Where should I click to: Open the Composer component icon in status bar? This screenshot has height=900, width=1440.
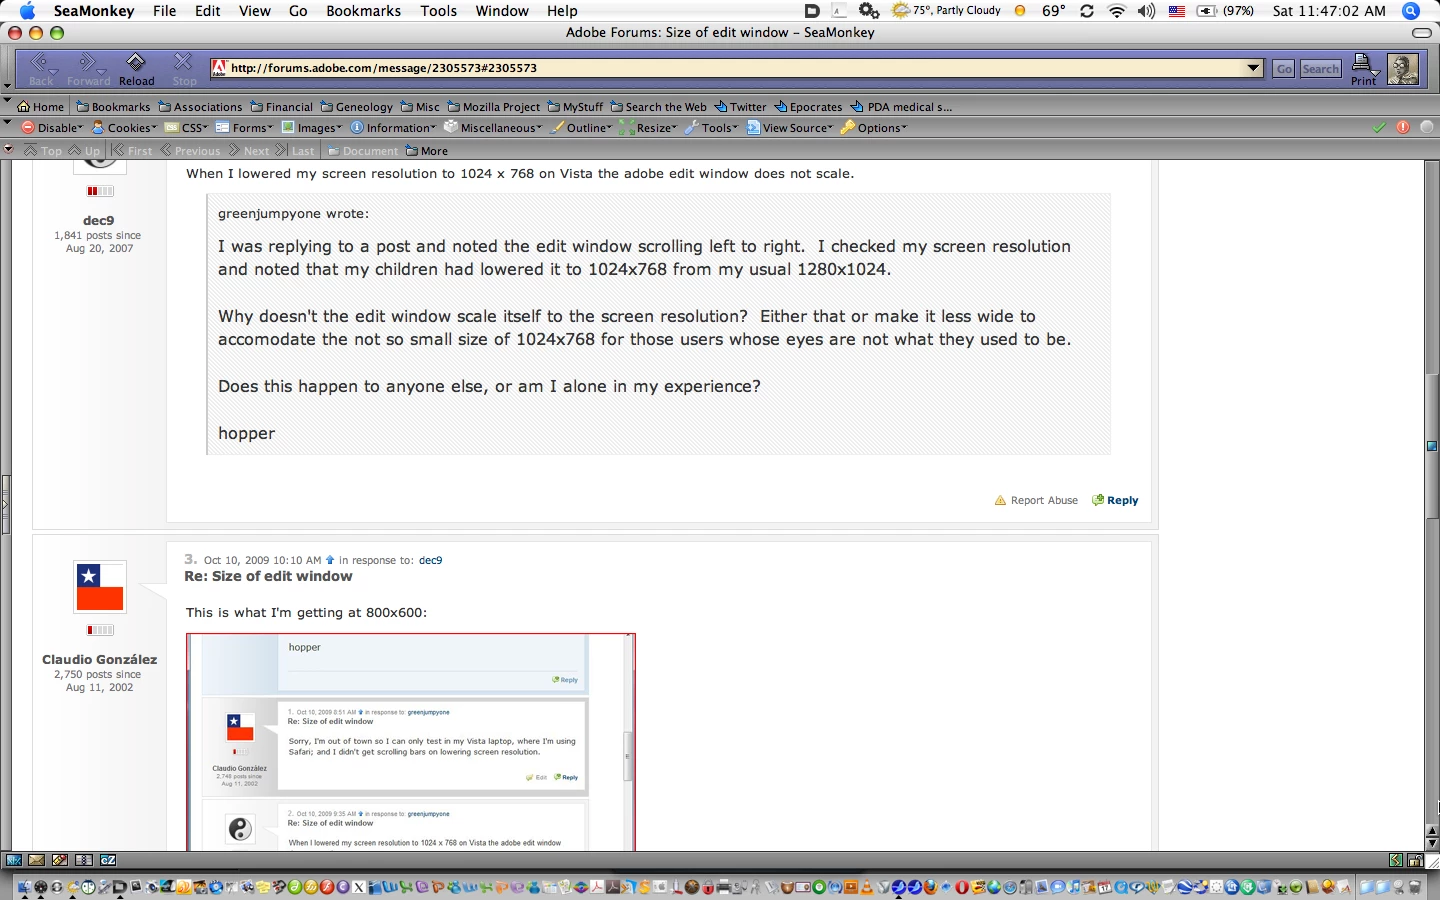pos(61,860)
